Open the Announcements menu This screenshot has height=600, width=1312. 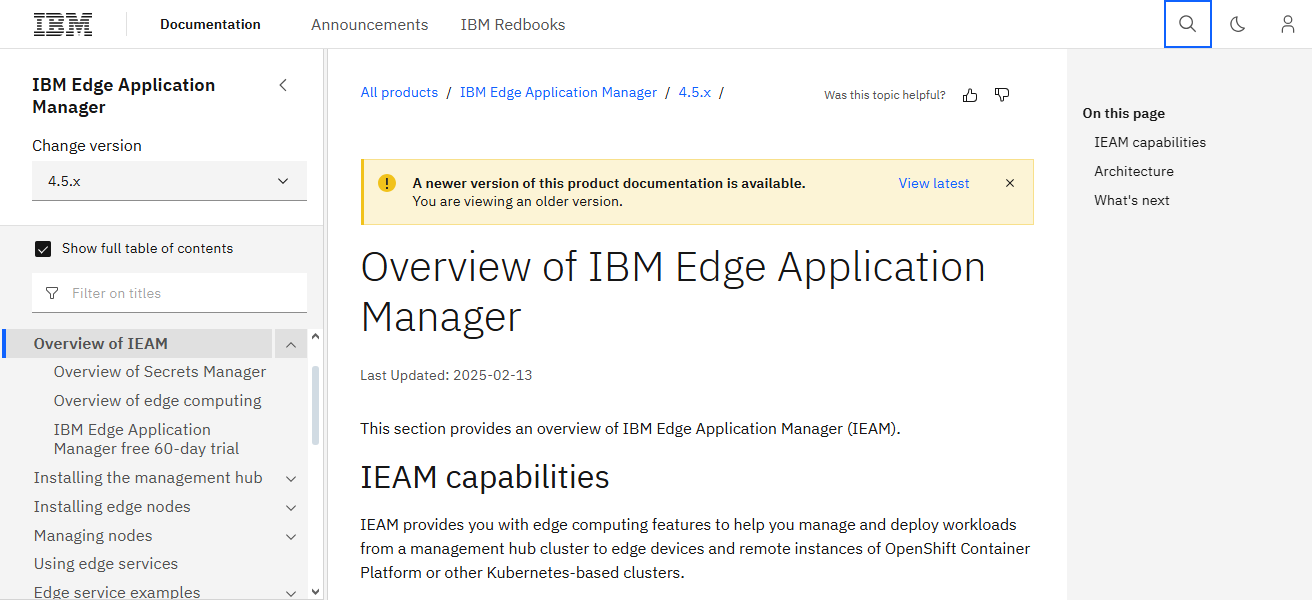pyautogui.click(x=370, y=24)
